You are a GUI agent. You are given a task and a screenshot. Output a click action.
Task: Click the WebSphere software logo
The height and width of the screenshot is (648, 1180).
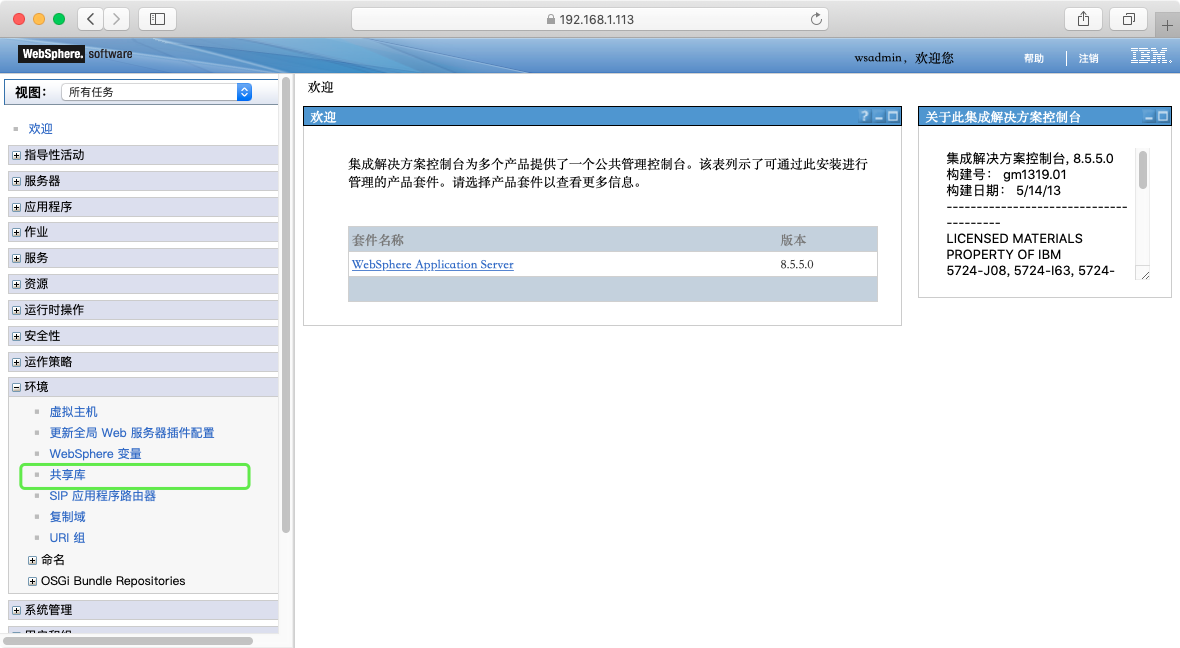pos(75,53)
